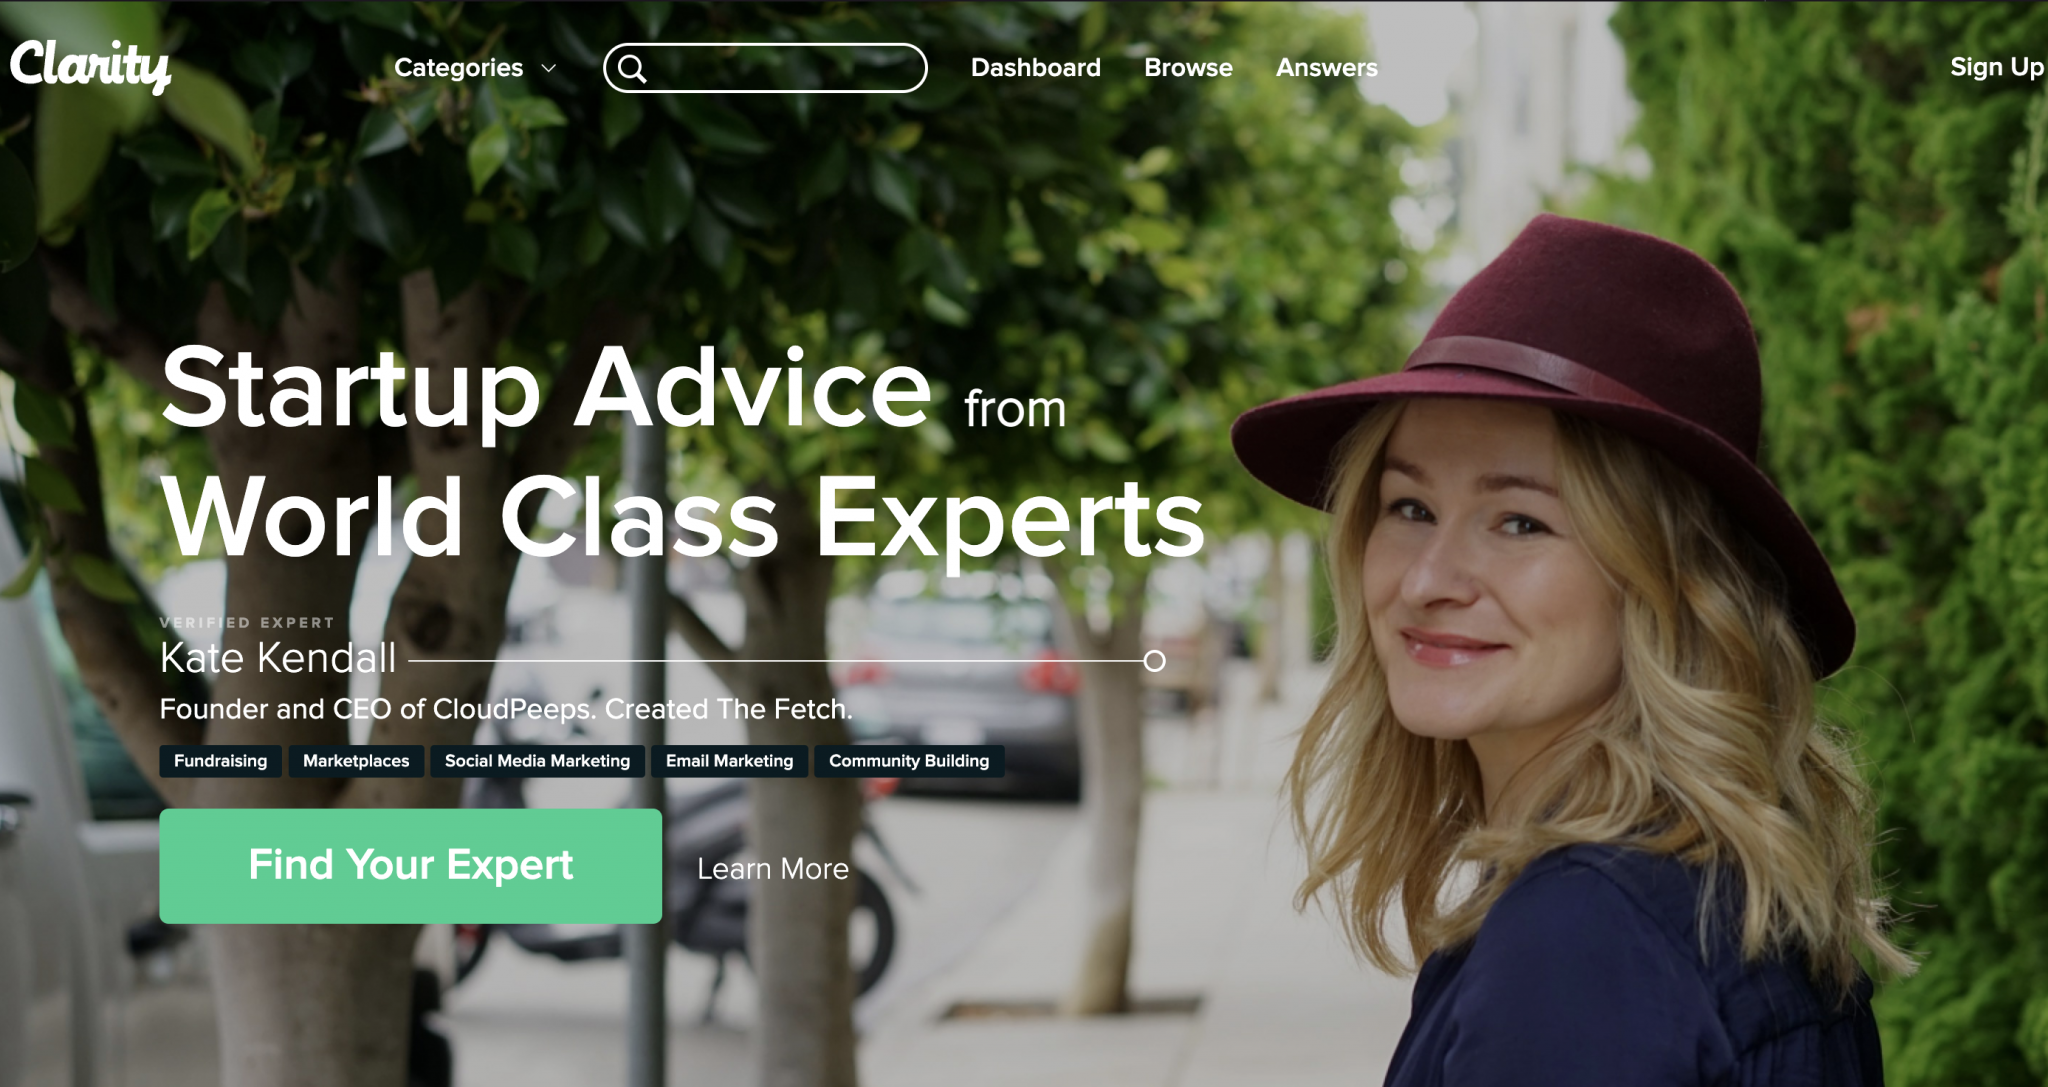
Task: Select the Email Marketing tag
Action: coord(729,761)
